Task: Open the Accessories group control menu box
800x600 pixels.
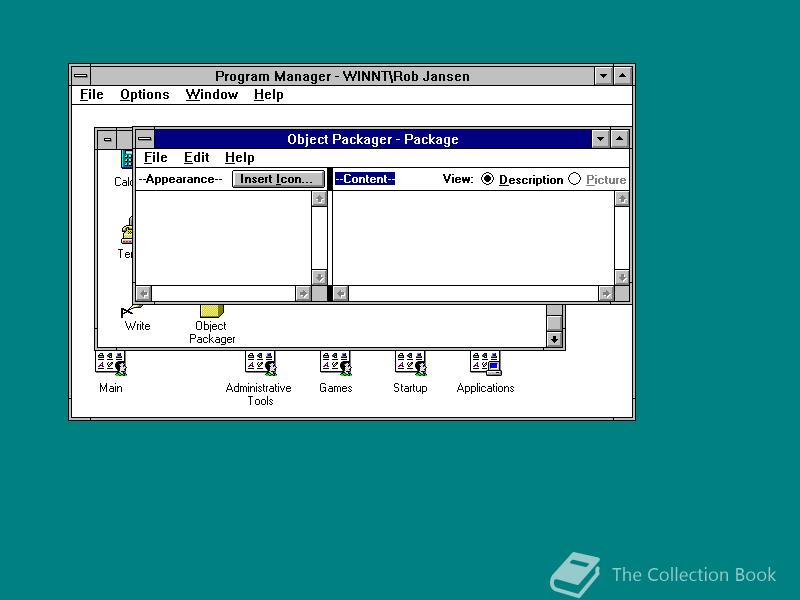Action: coord(107,139)
